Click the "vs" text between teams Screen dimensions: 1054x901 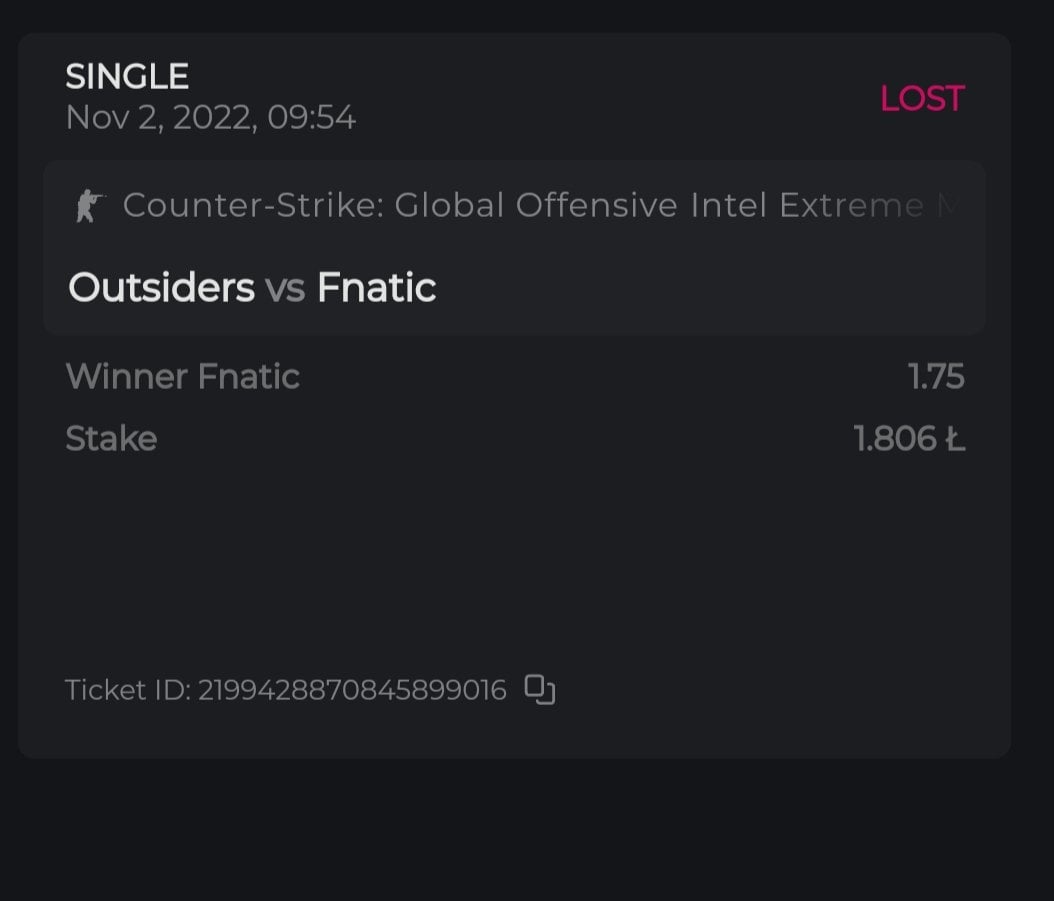pos(285,289)
